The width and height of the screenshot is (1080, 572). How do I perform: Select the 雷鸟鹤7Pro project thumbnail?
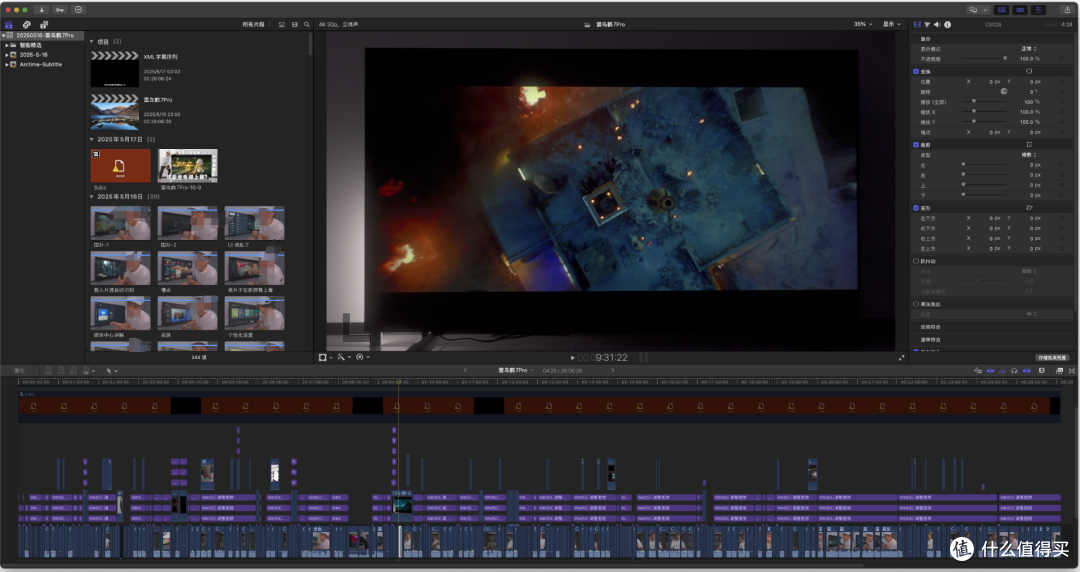(x=114, y=112)
